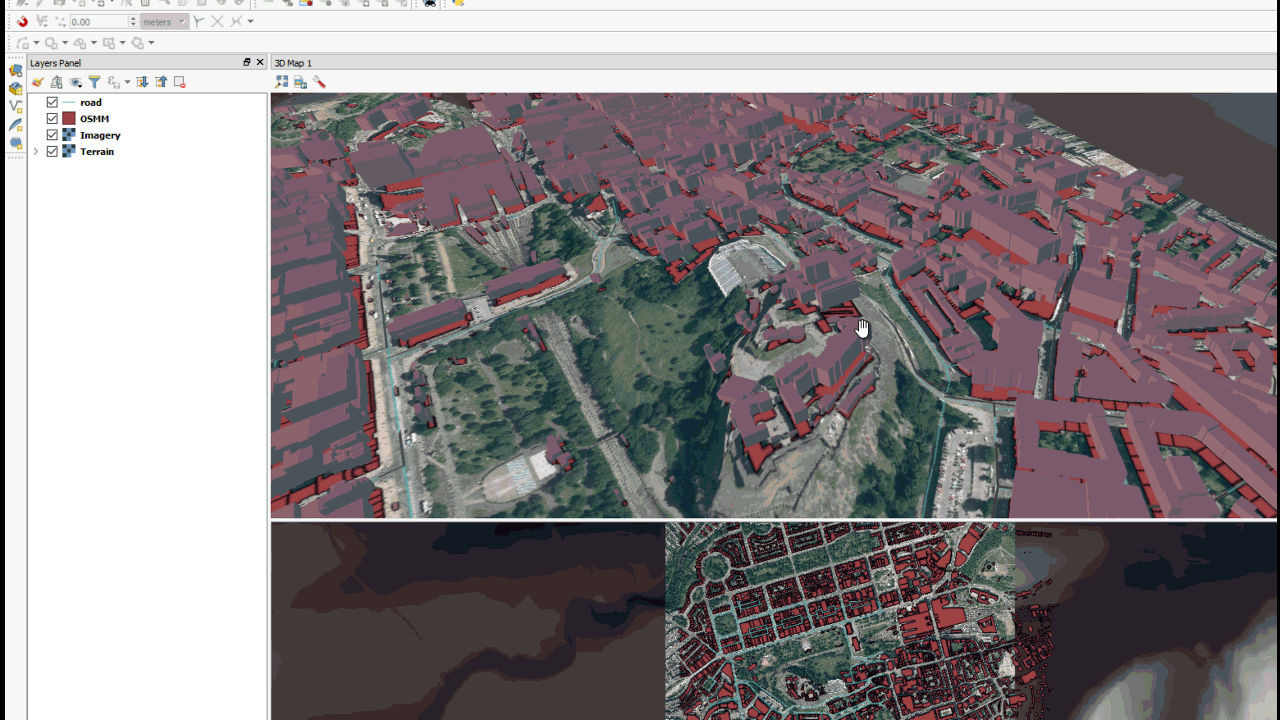Add SpatiaLite feather icon in left toolbar
Screen dimensions: 1280x720
pyautogui.click(x=15, y=125)
